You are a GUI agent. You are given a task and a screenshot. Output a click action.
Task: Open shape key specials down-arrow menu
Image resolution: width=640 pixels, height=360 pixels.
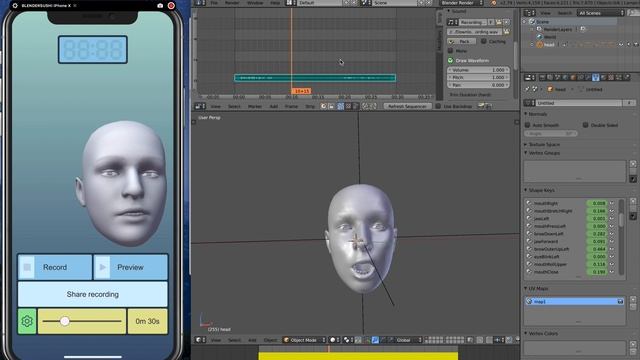pyautogui.click(x=633, y=216)
